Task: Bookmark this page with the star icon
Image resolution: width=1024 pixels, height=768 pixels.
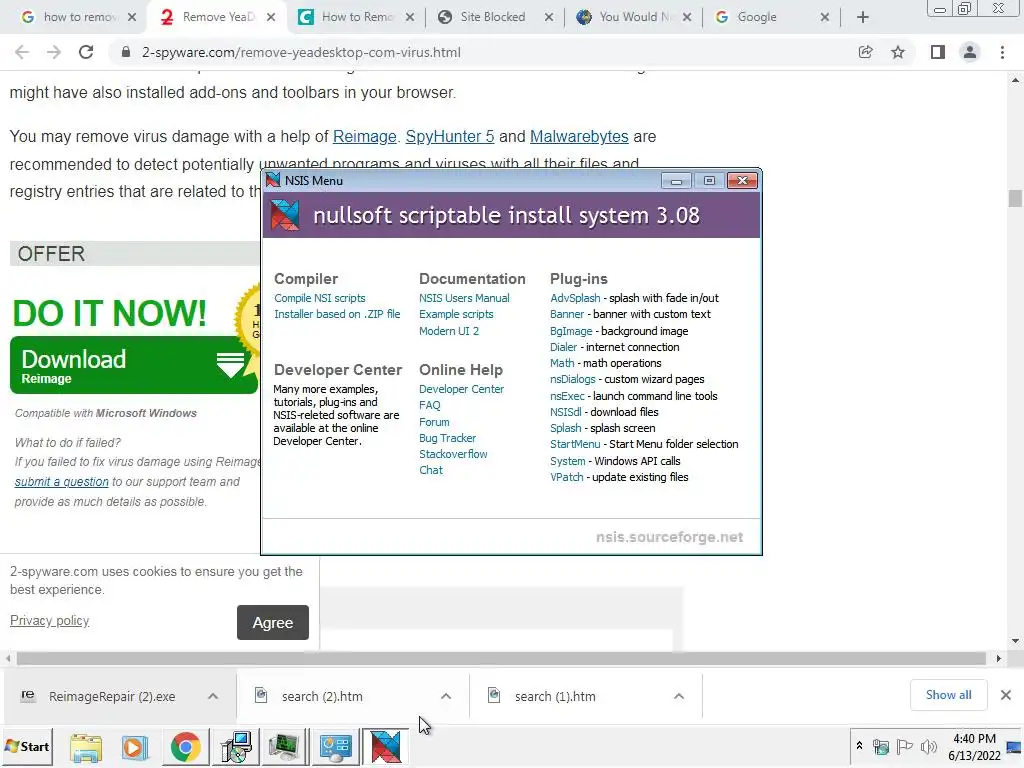Action: pos(898,52)
